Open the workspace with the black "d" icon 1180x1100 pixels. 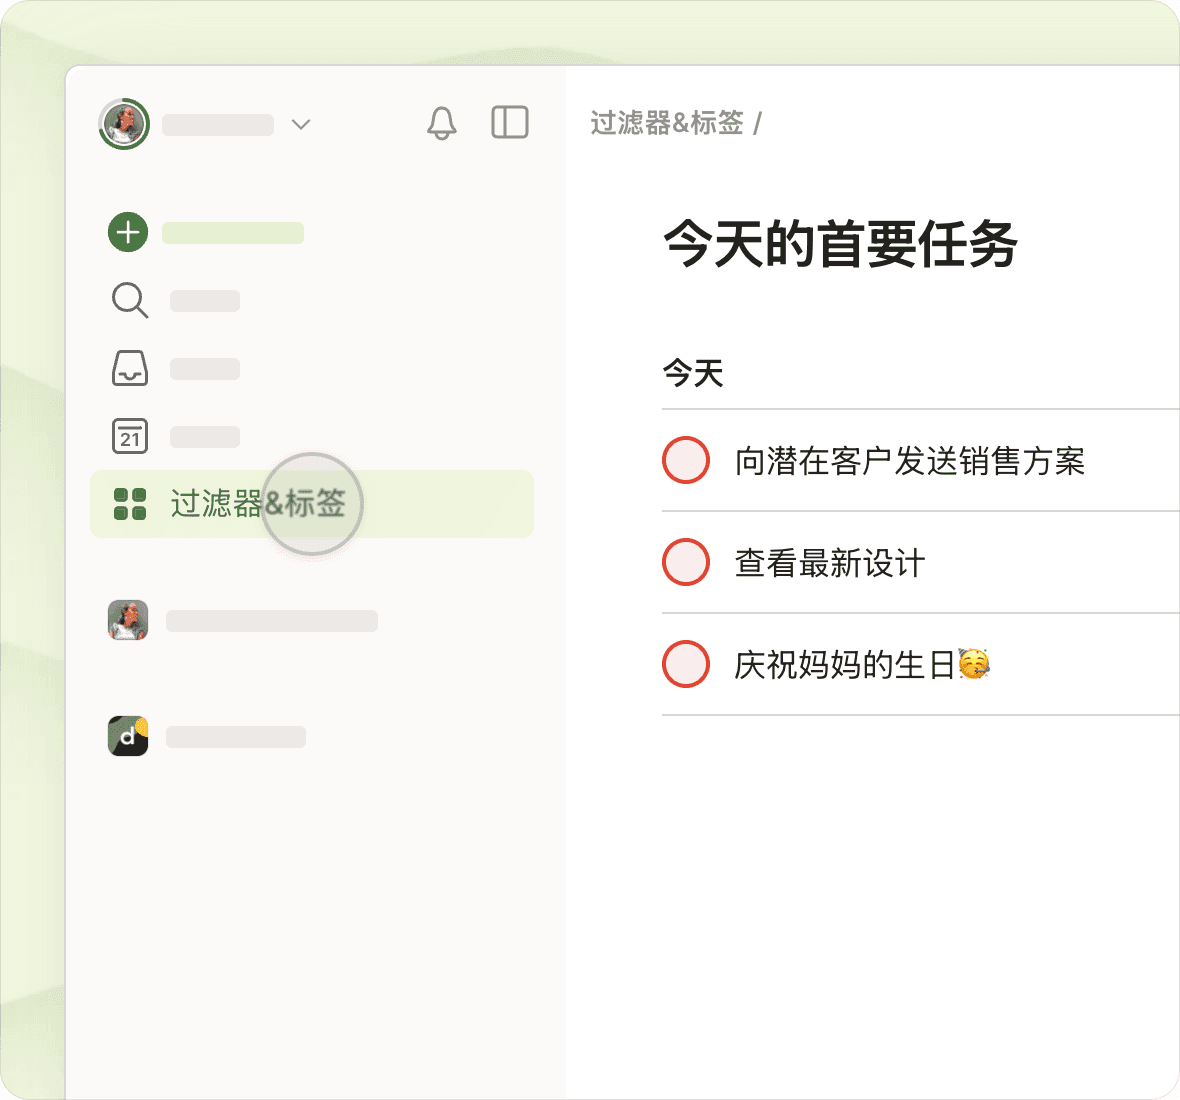(x=128, y=736)
